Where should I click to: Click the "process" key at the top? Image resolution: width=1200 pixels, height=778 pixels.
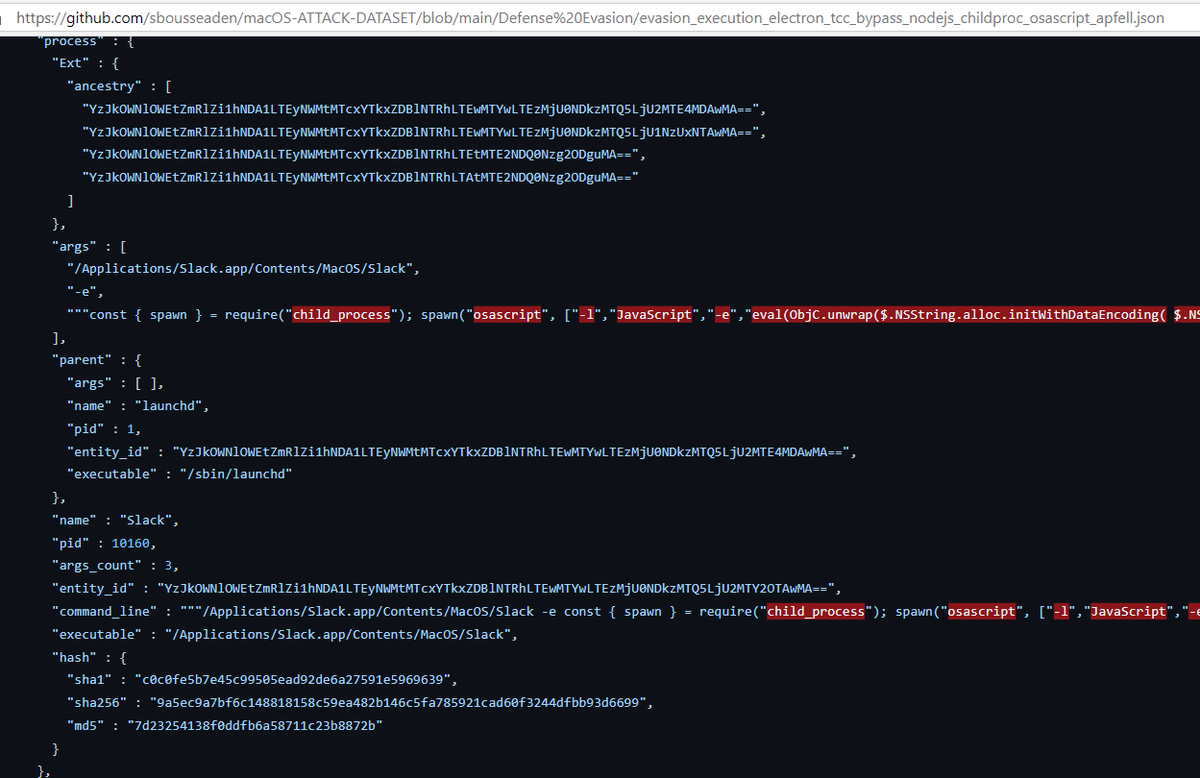pos(70,41)
